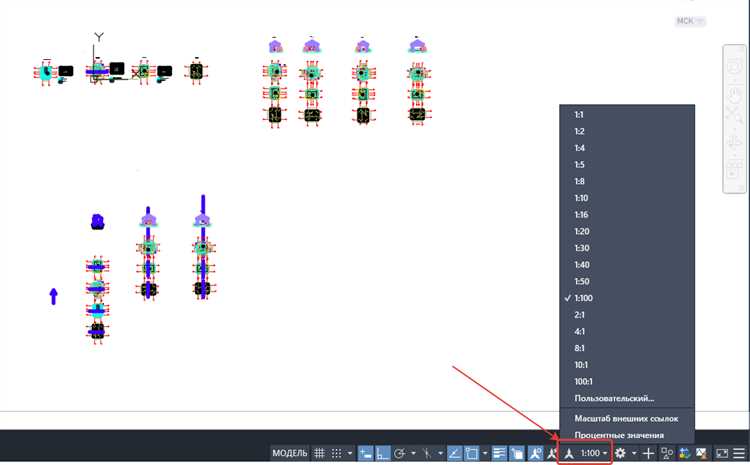Click the dynamic input icon

tap(366, 453)
